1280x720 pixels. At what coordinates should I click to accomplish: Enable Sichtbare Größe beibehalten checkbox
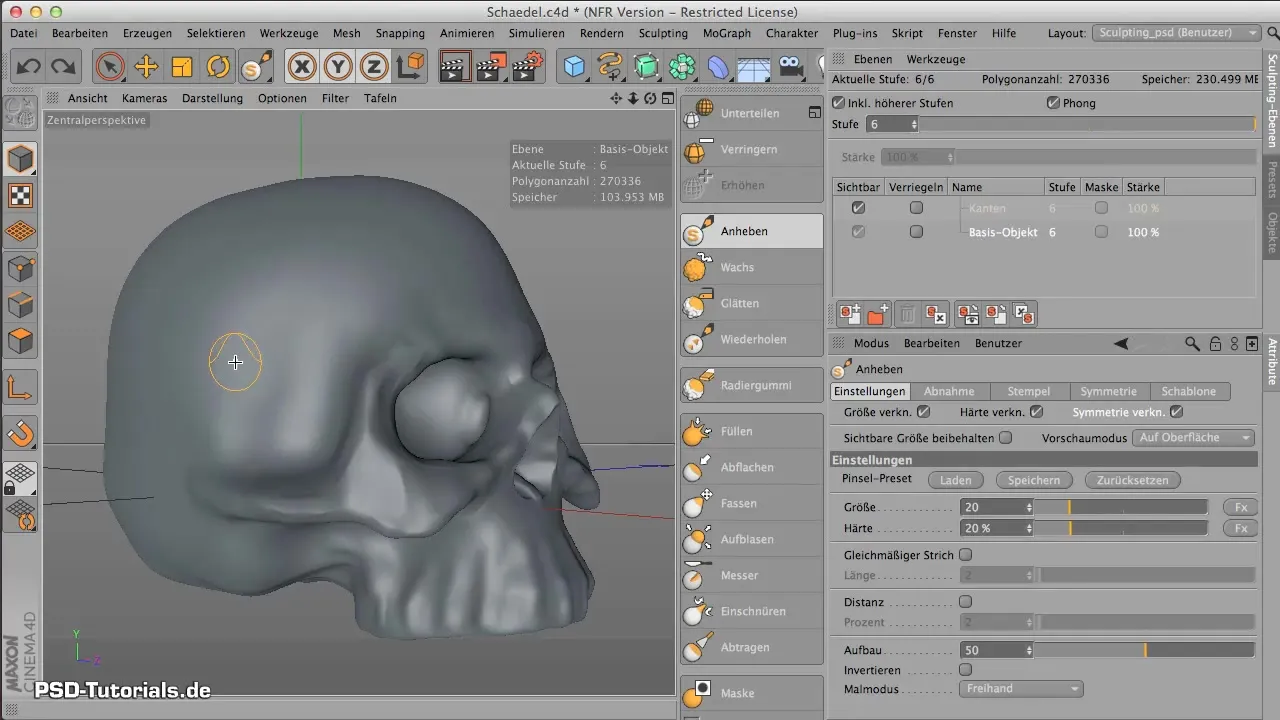pyautogui.click(x=1006, y=438)
